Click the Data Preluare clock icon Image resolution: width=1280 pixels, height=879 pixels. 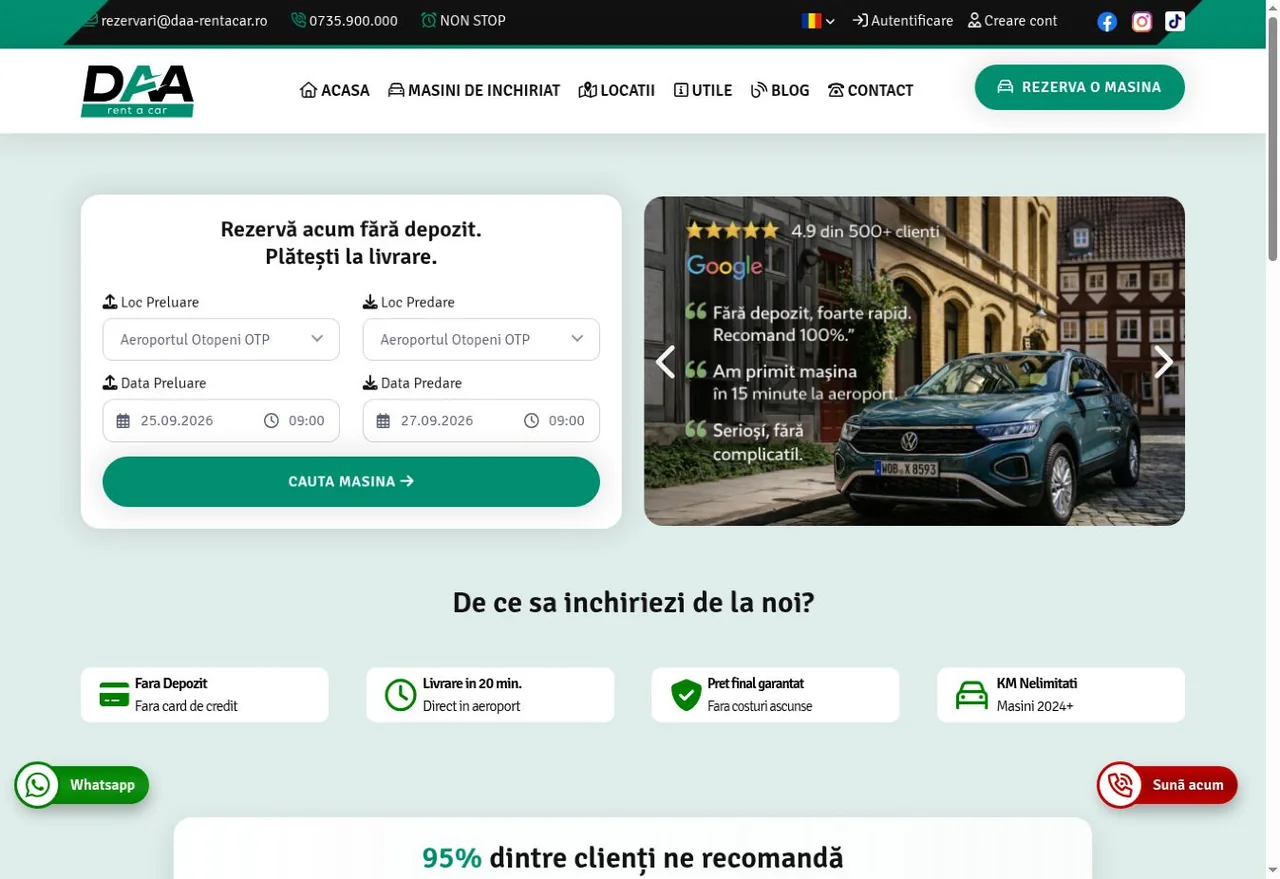pyautogui.click(x=271, y=421)
